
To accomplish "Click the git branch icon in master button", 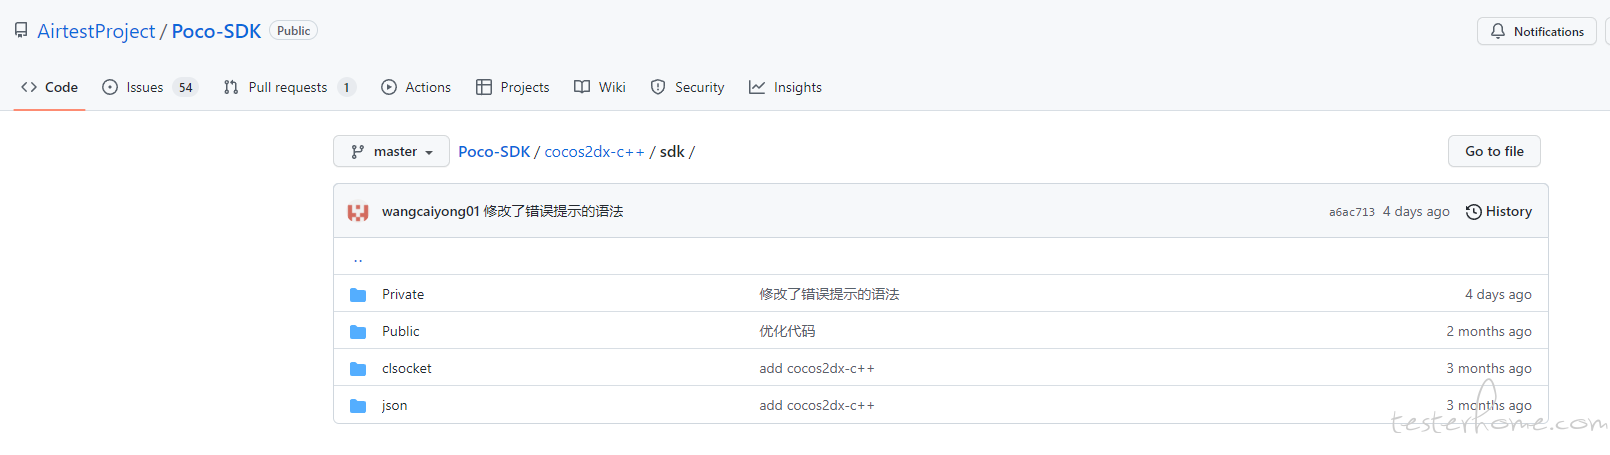I will [358, 152].
